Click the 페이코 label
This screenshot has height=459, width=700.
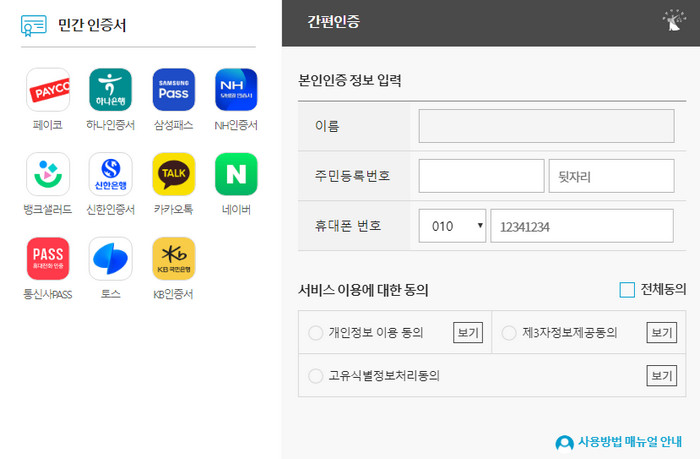click(x=48, y=125)
